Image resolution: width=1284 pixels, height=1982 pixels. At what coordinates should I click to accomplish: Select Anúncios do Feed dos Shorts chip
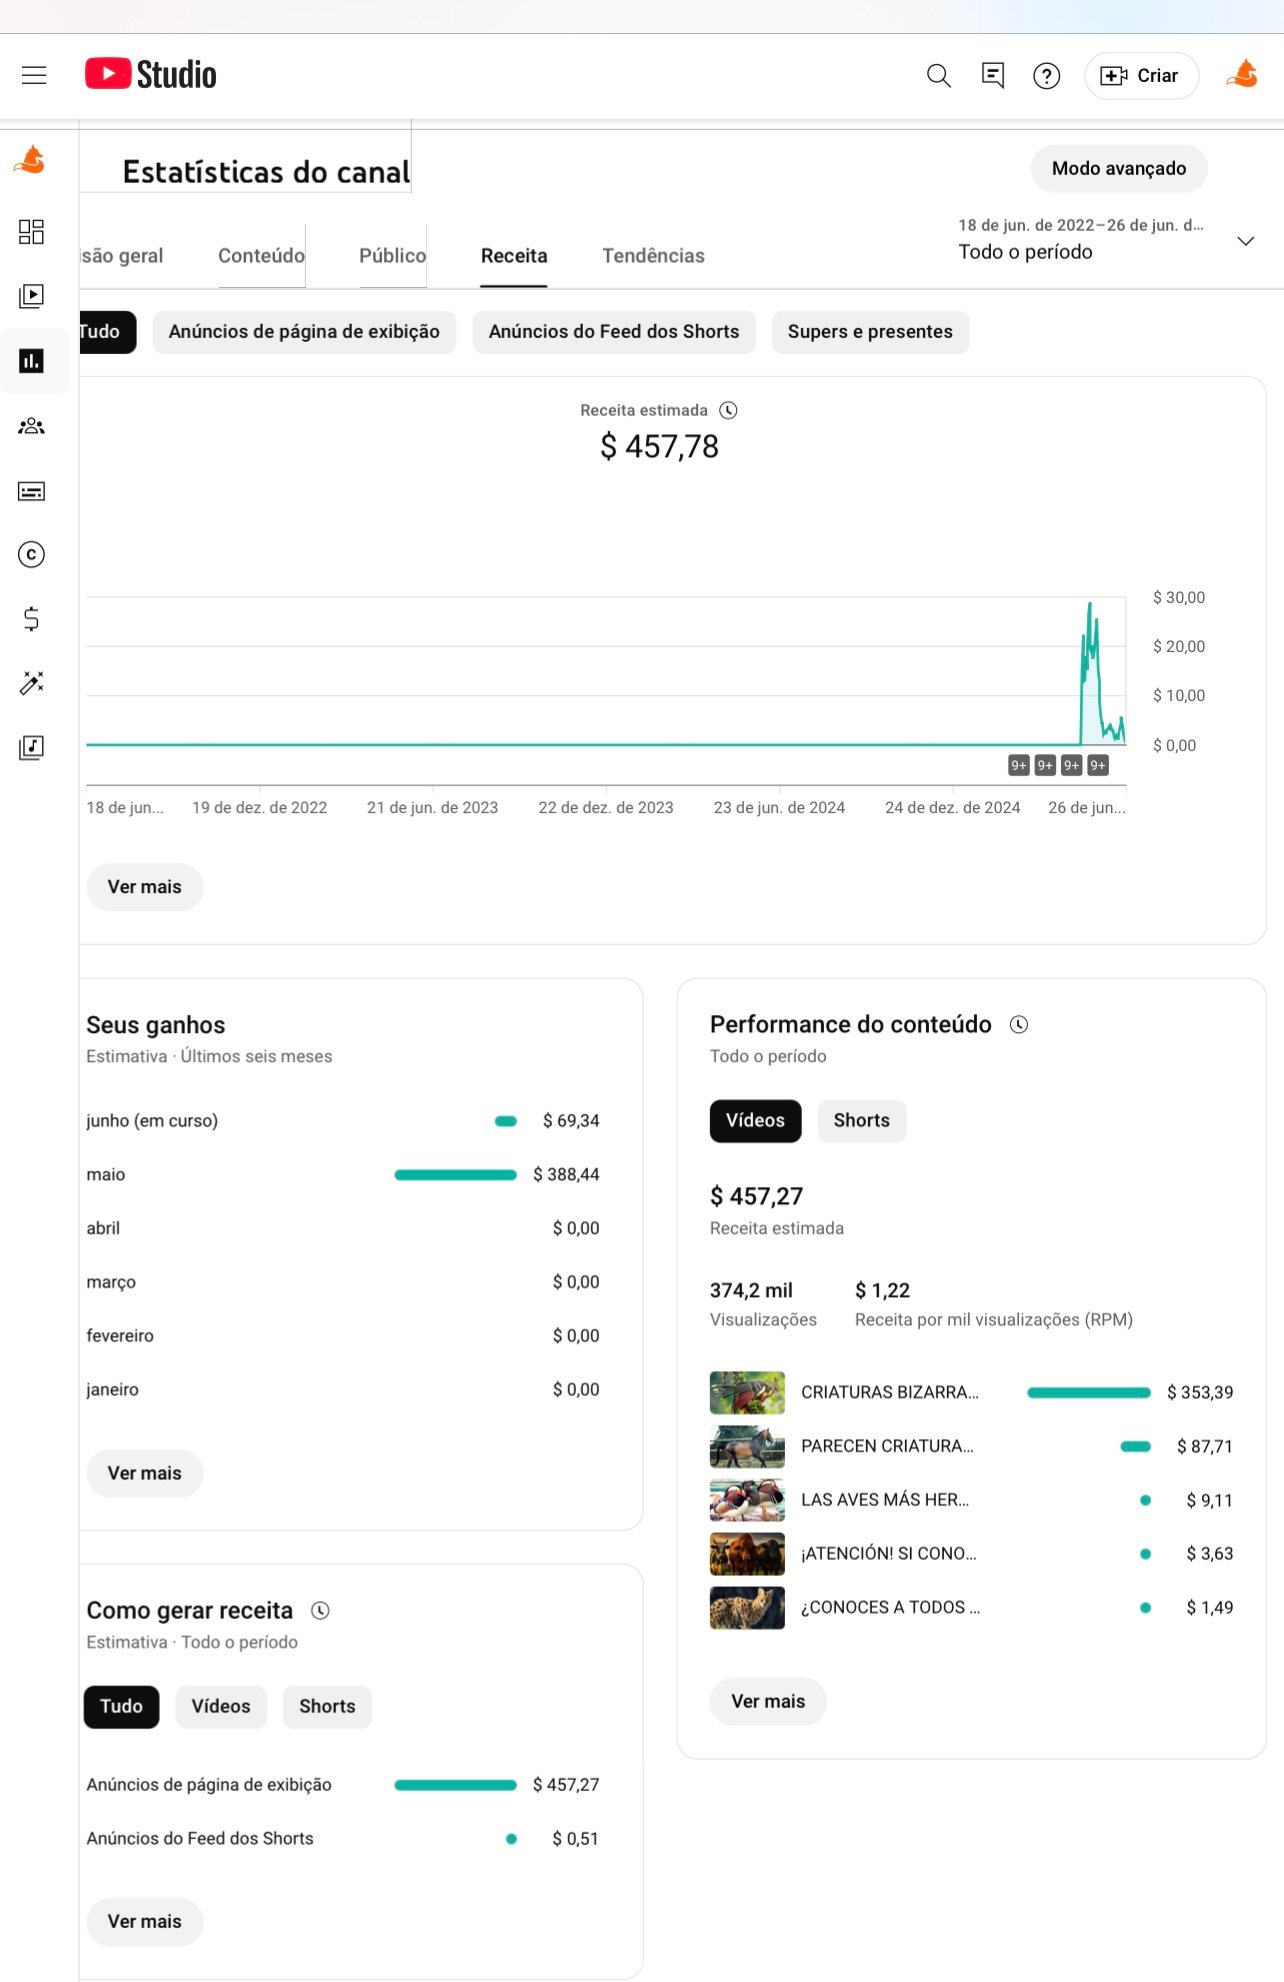(x=614, y=332)
